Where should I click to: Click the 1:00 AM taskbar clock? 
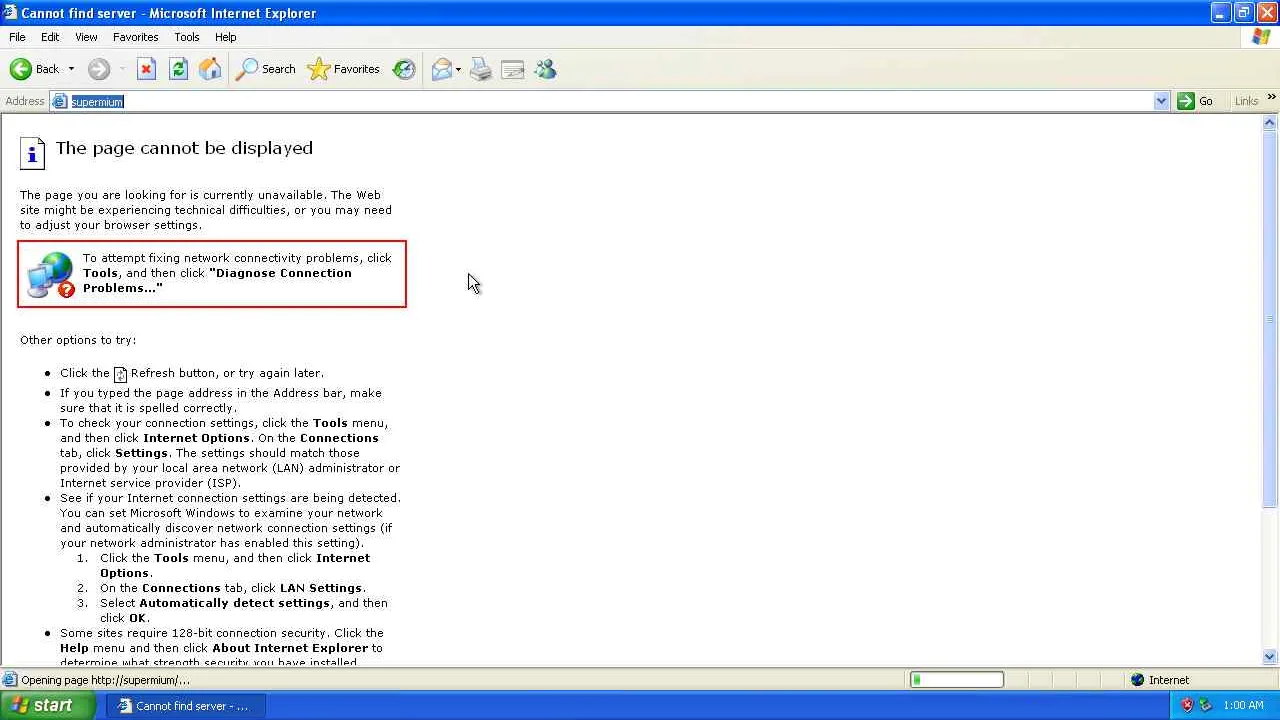(1243, 705)
